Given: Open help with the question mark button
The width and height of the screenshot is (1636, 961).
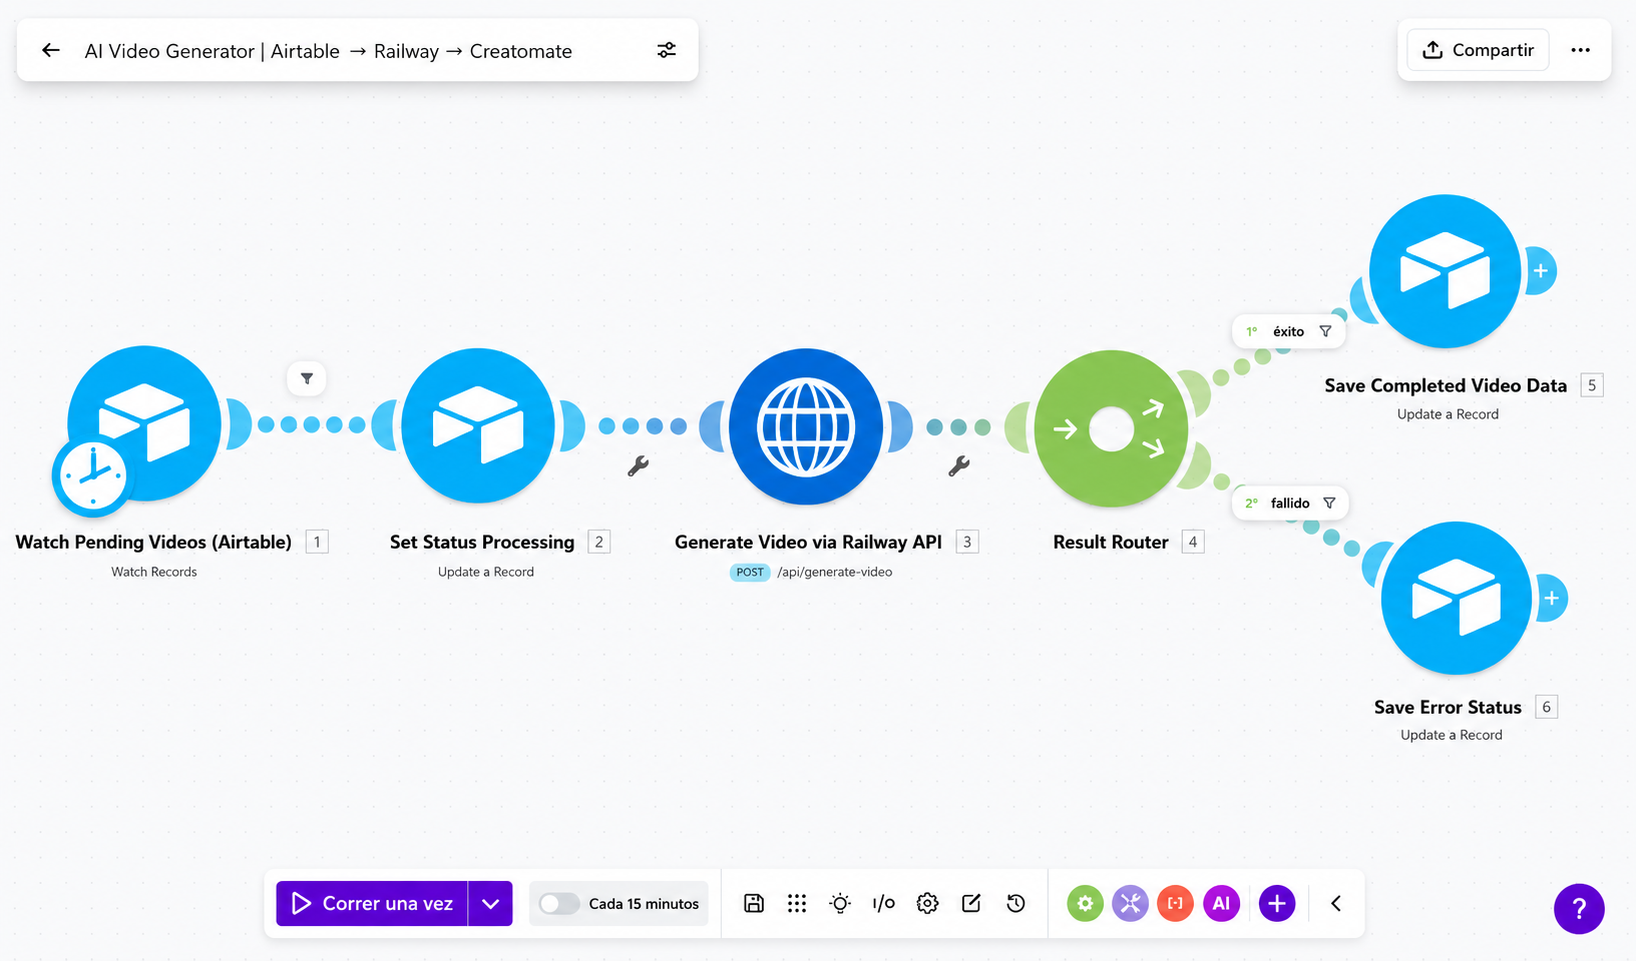Looking at the screenshot, I should [x=1579, y=908].
